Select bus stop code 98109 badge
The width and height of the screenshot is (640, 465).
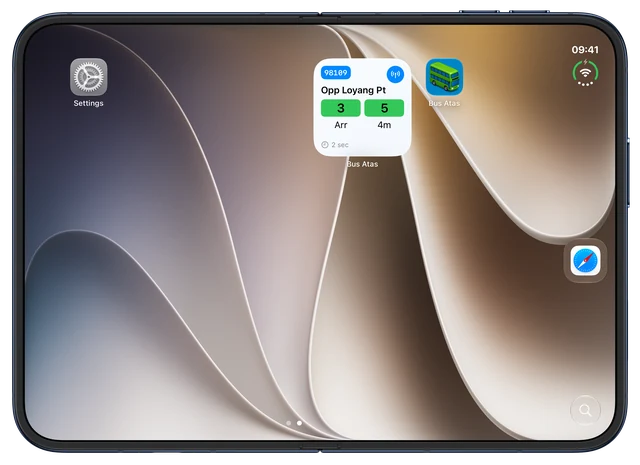click(336, 73)
